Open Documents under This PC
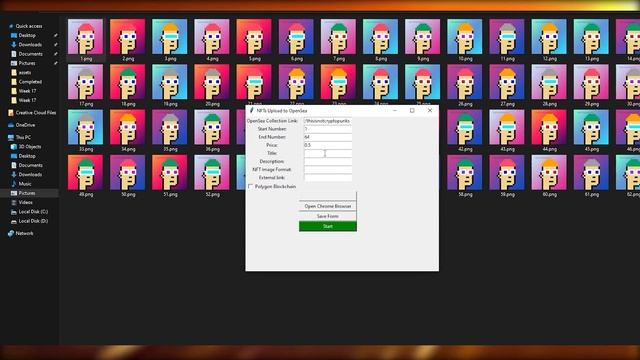This screenshot has width=640, height=360. (30, 165)
